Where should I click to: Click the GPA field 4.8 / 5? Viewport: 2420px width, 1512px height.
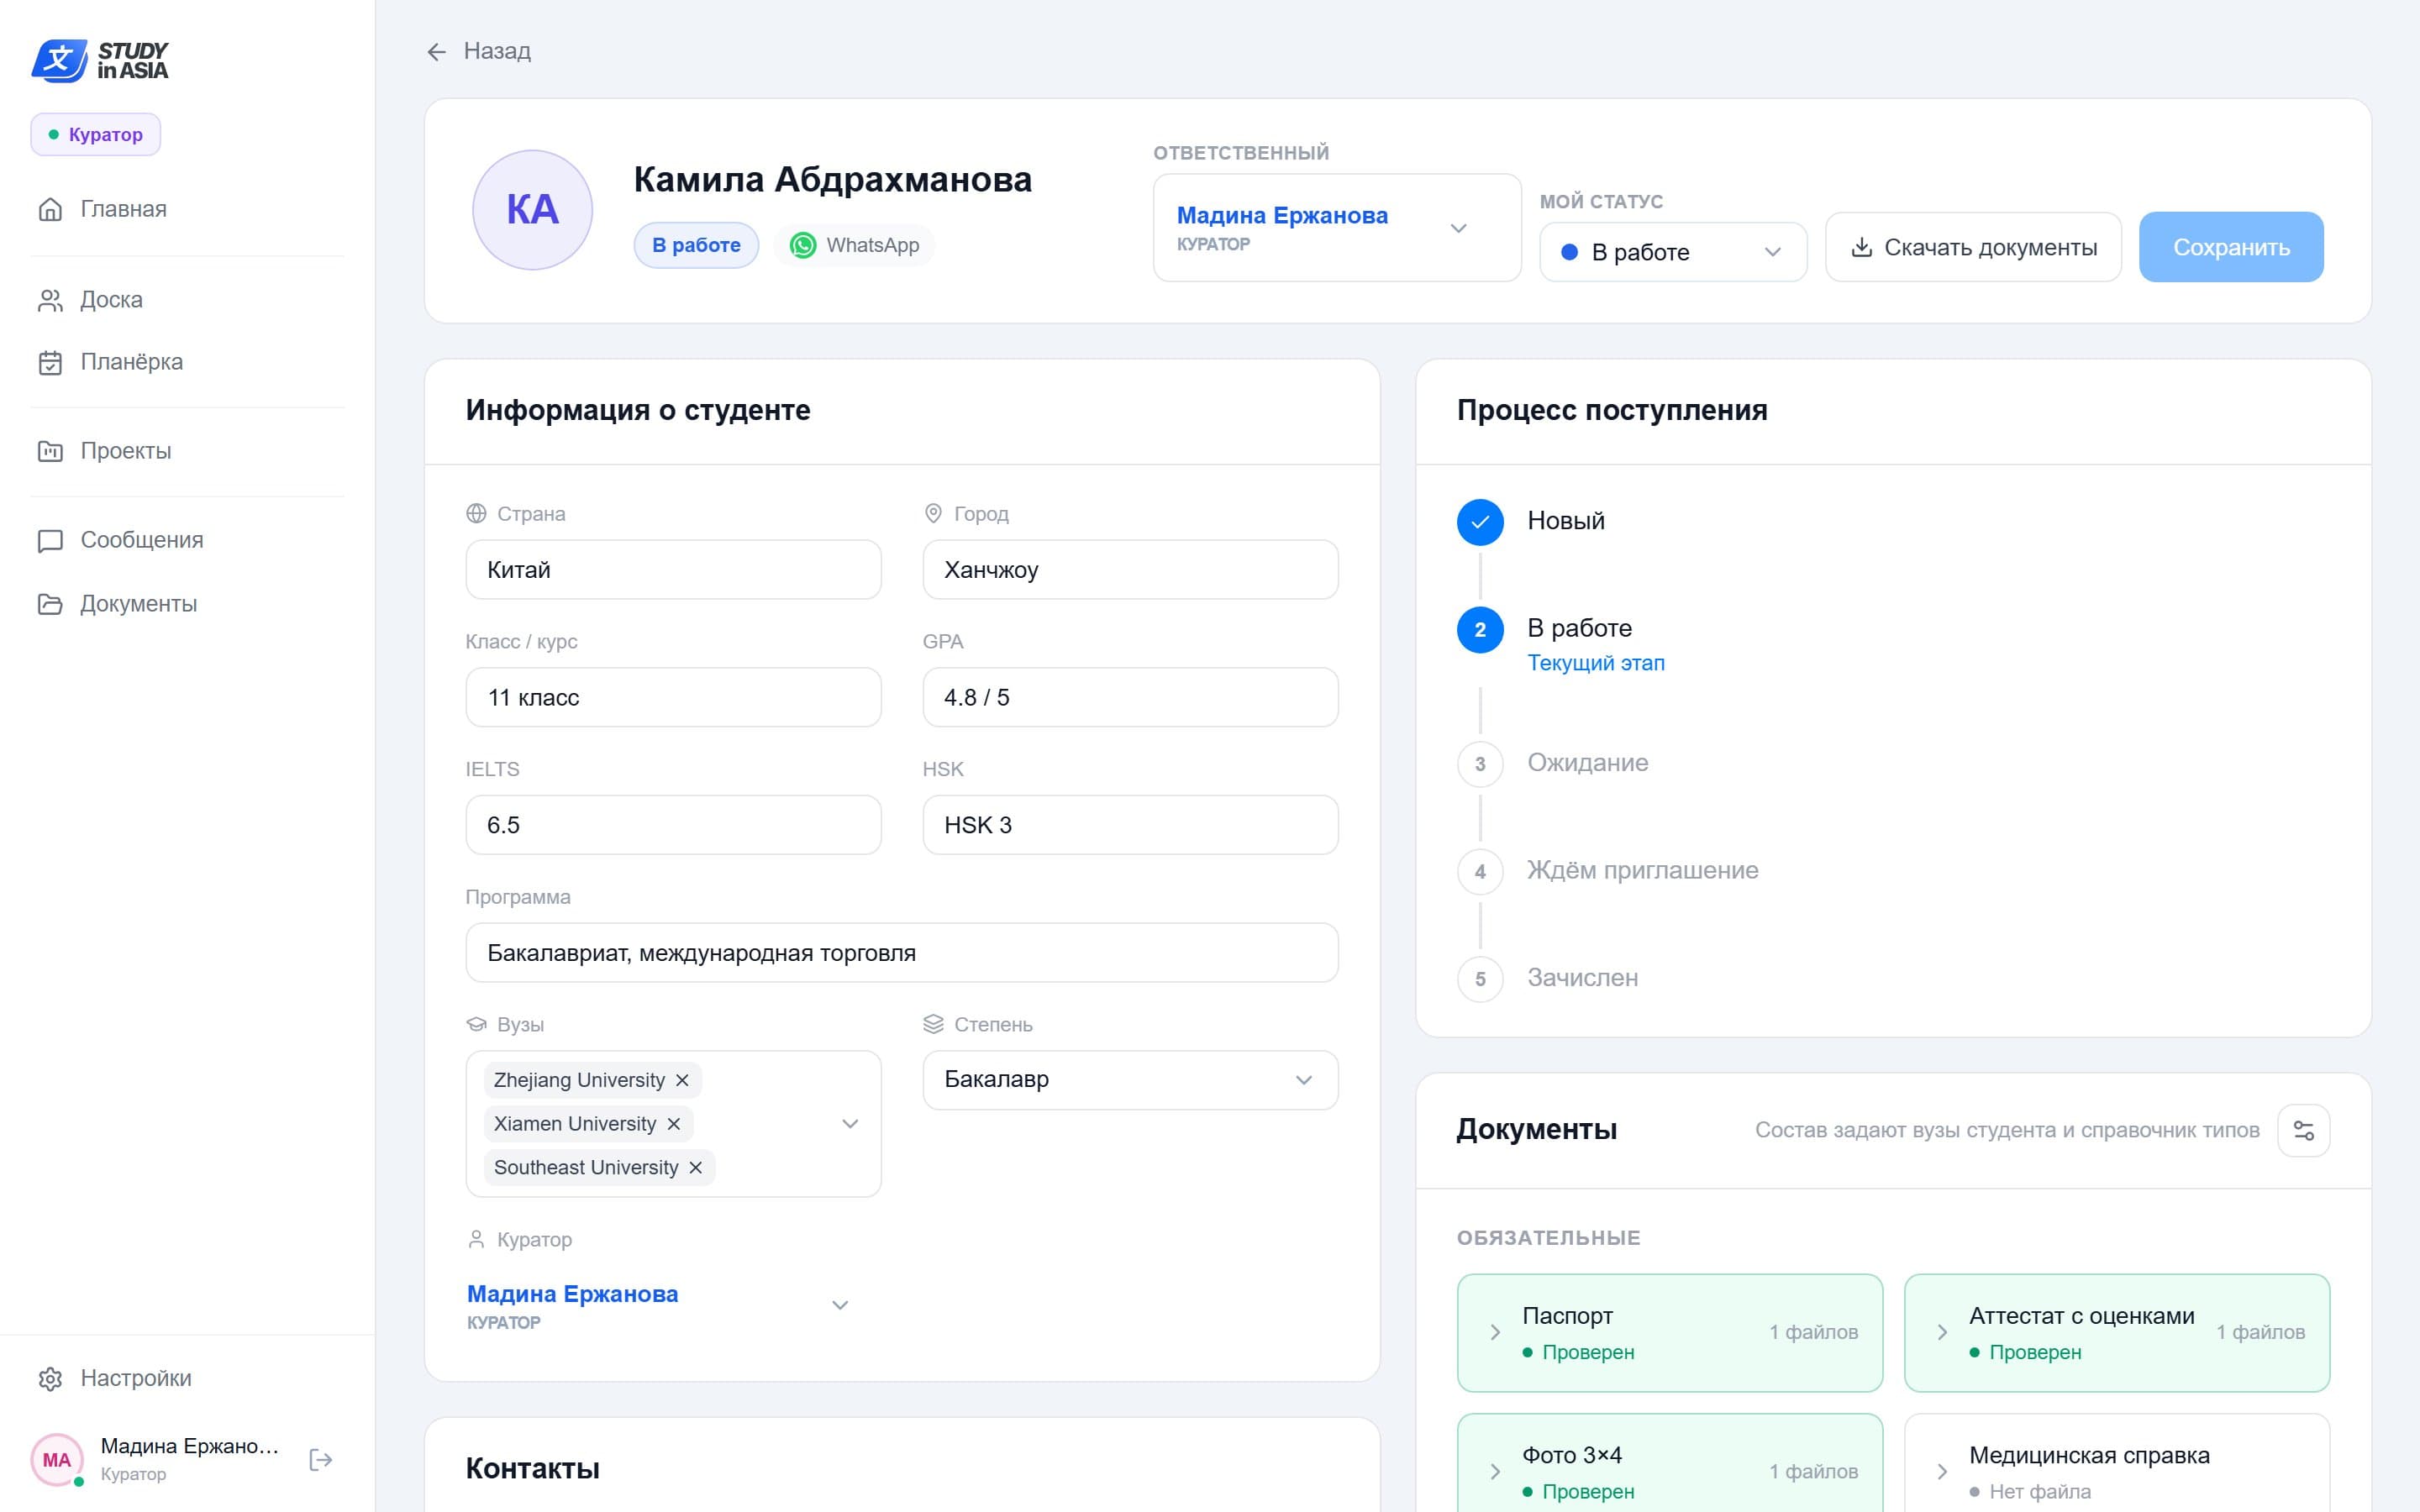[x=1130, y=698]
